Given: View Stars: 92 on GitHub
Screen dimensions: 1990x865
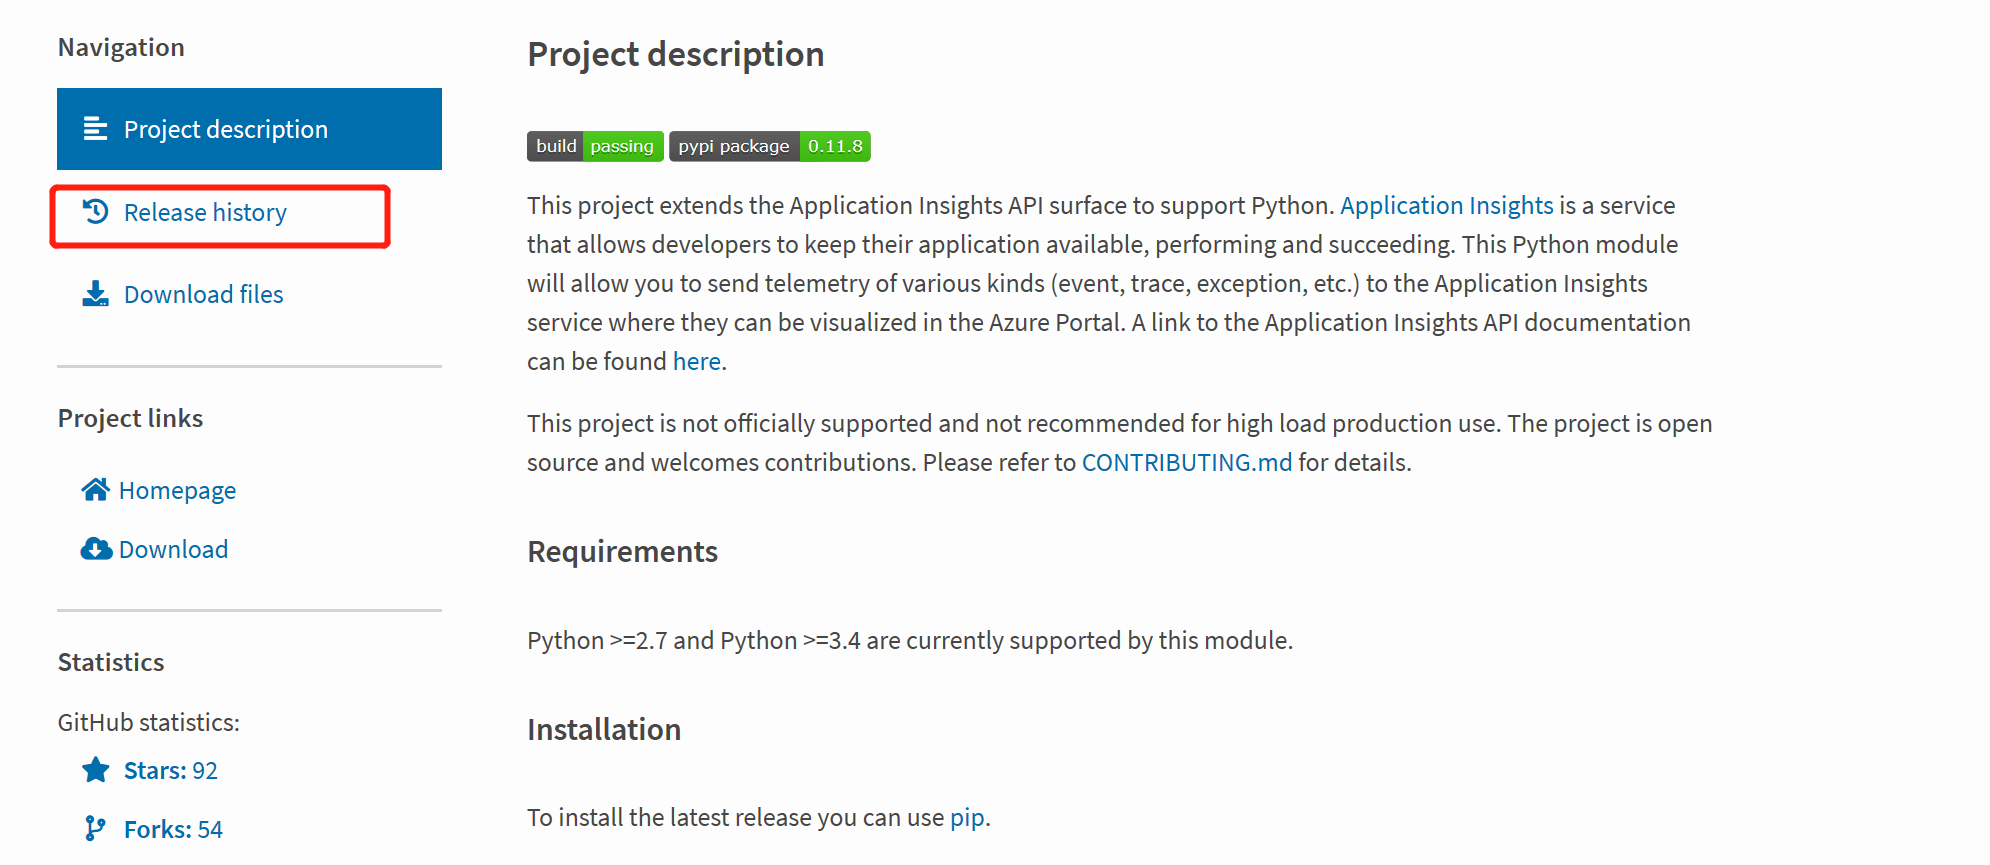Looking at the screenshot, I should click(171, 770).
